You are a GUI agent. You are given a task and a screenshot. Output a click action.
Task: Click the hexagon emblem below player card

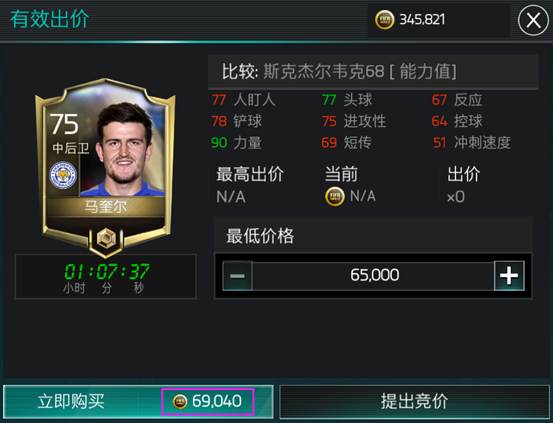click(106, 239)
